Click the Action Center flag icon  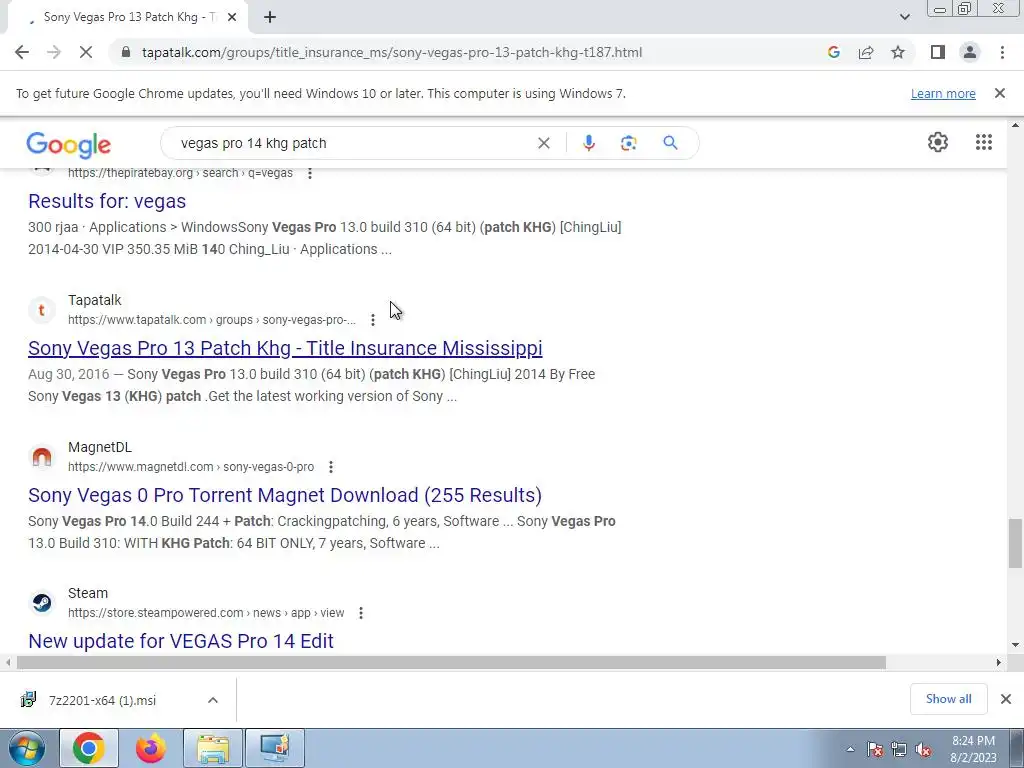click(875, 749)
